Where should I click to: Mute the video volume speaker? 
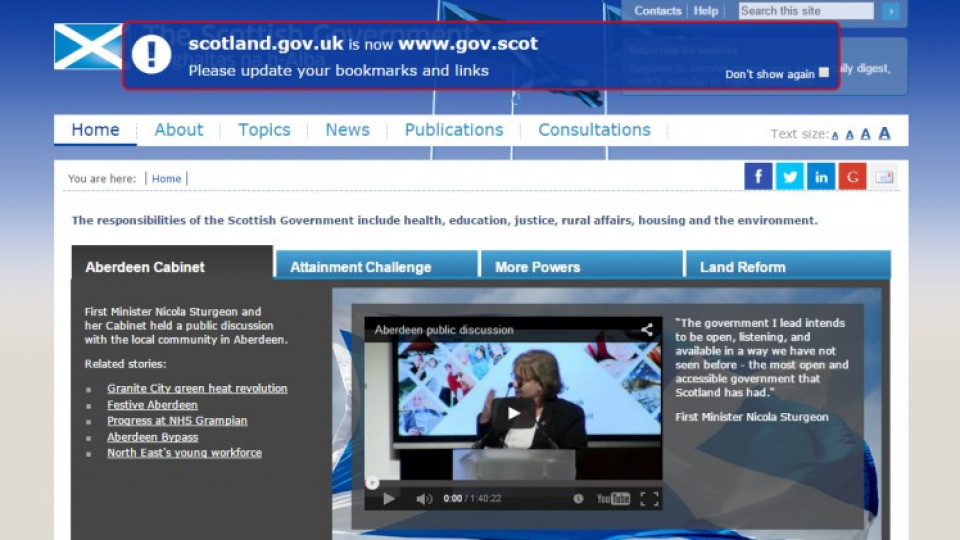(x=424, y=499)
